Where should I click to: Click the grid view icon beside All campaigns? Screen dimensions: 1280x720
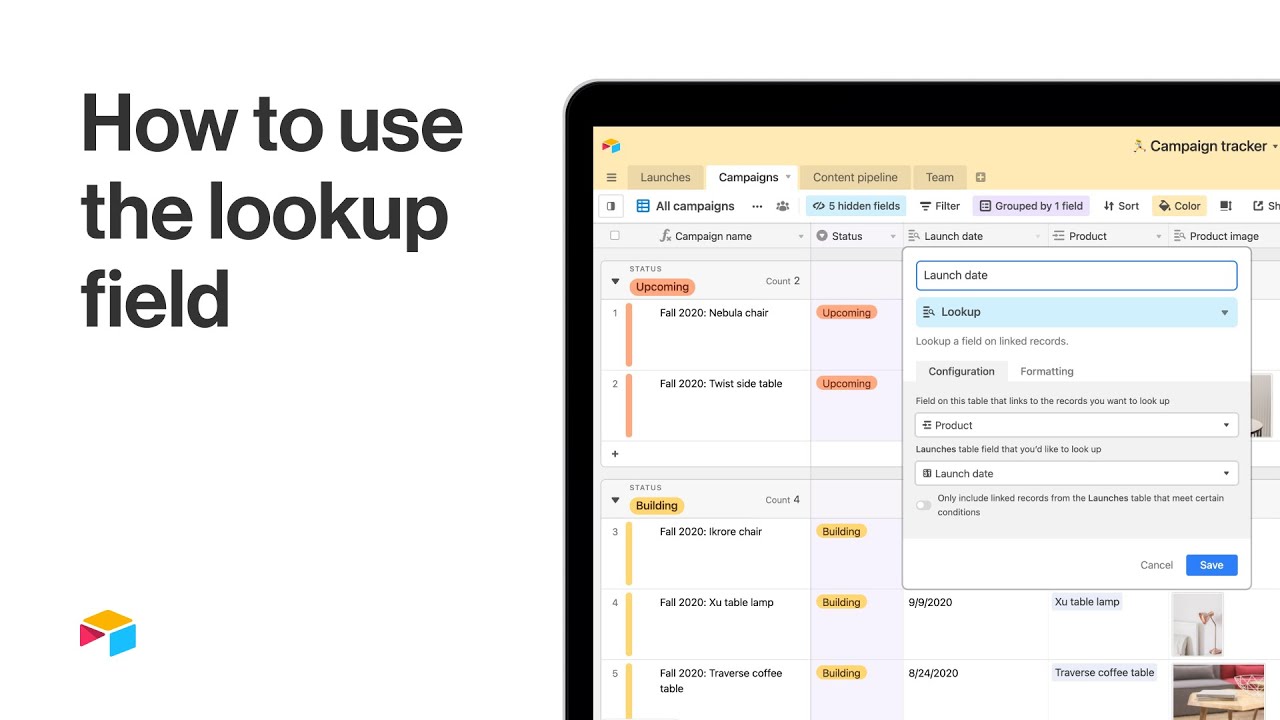(x=643, y=206)
